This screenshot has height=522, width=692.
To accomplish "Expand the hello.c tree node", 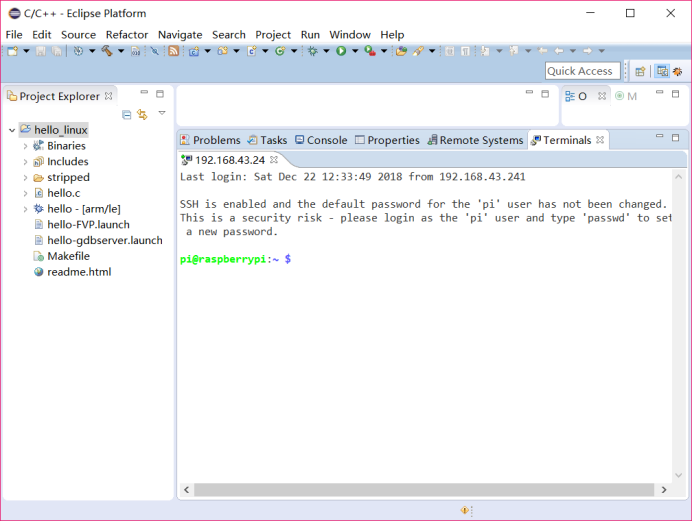I will coord(25,193).
